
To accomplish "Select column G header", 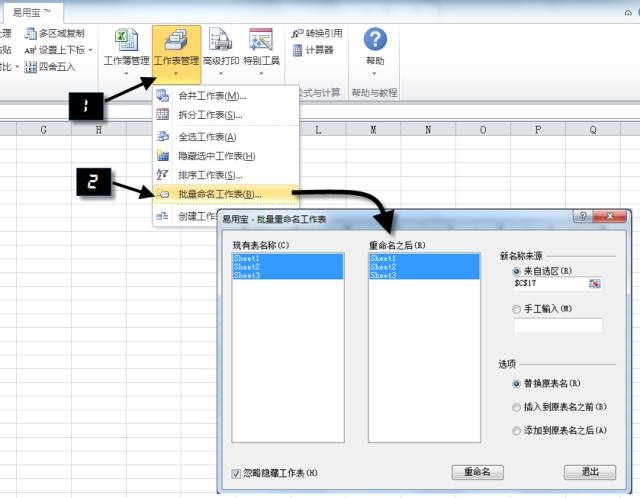I will click(44, 130).
